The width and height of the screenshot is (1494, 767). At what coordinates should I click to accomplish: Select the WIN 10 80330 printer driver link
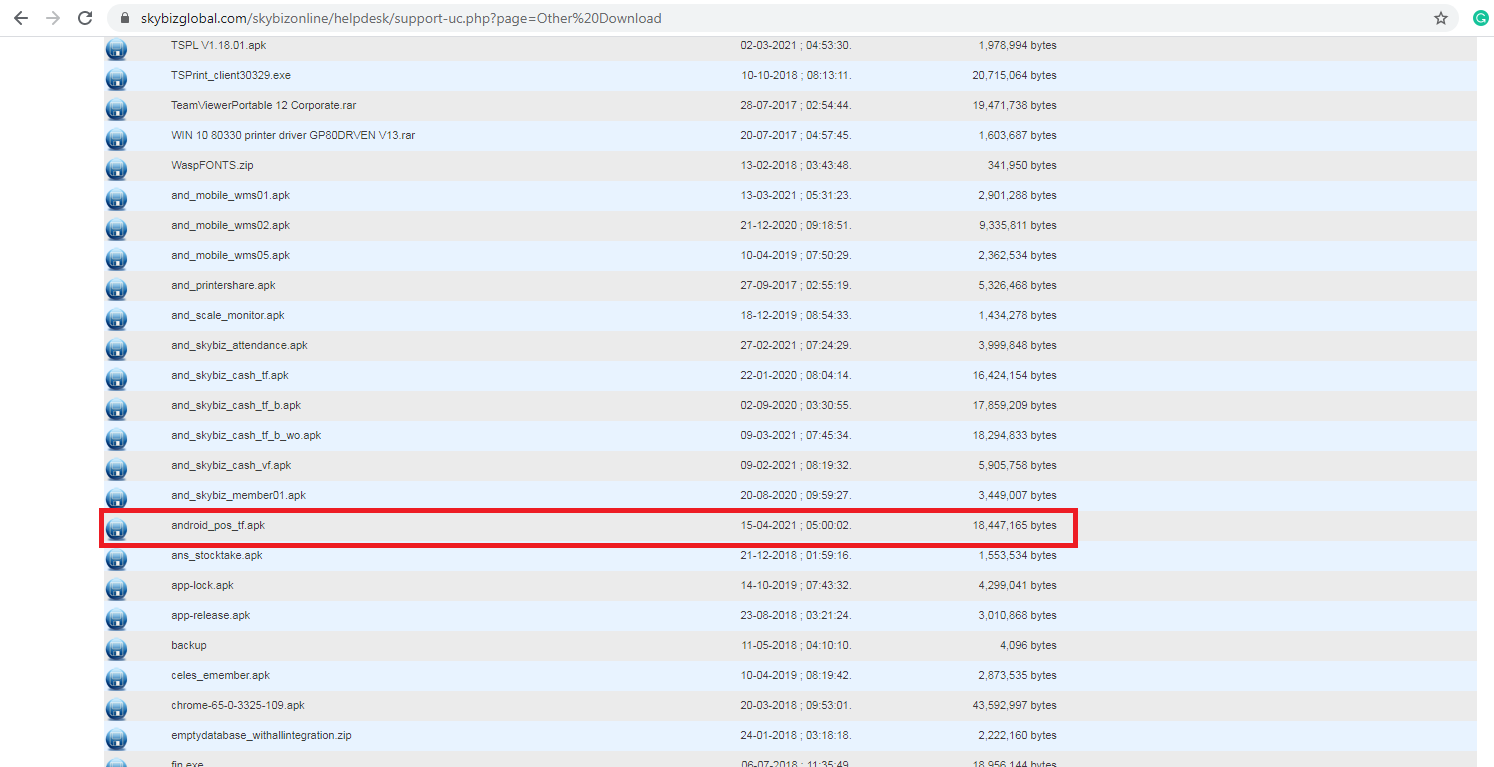292,135
